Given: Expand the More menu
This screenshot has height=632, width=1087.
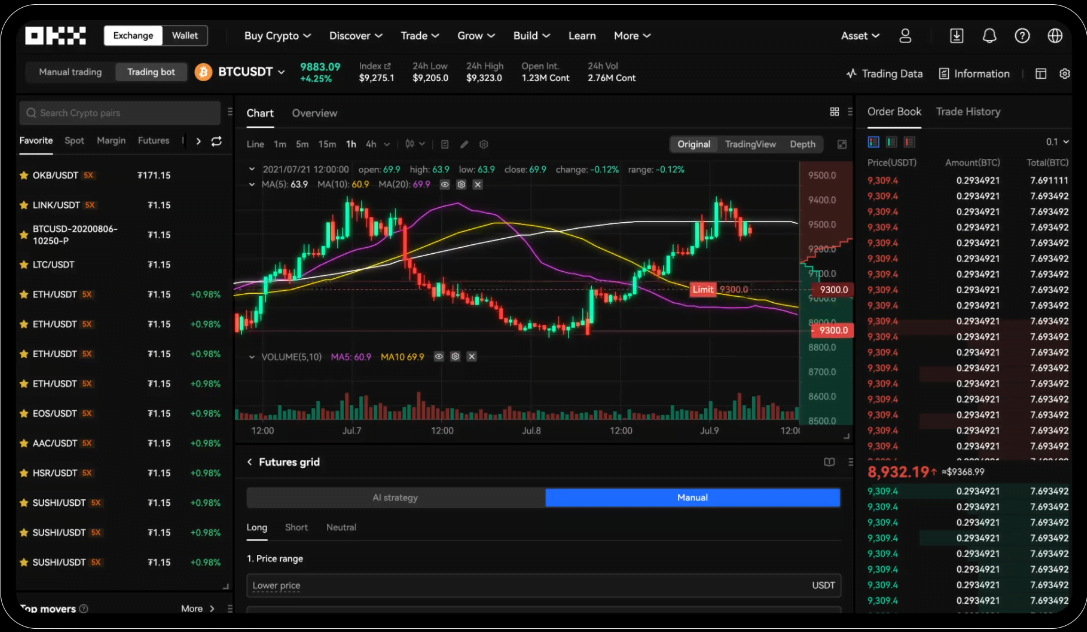Looking at the screenshot, I should click(x=632, y=36).
